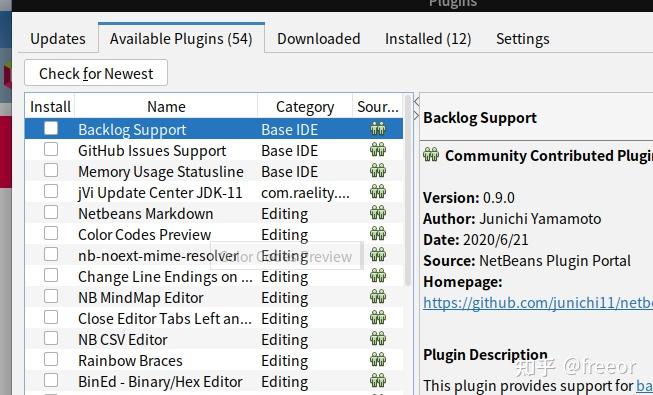
Task: Click the community icon in Netbeans Markdown row
Action: click(x=378, y=213)
